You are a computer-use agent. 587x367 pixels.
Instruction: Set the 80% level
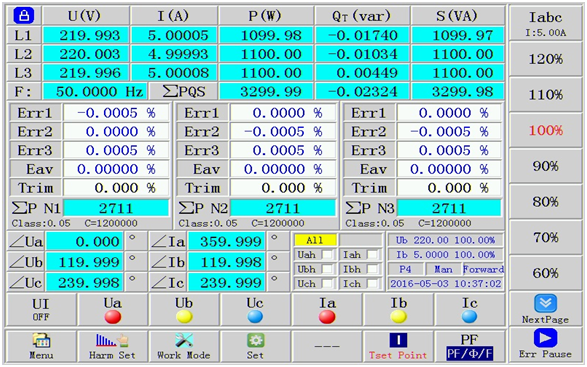tap(545, 202)
